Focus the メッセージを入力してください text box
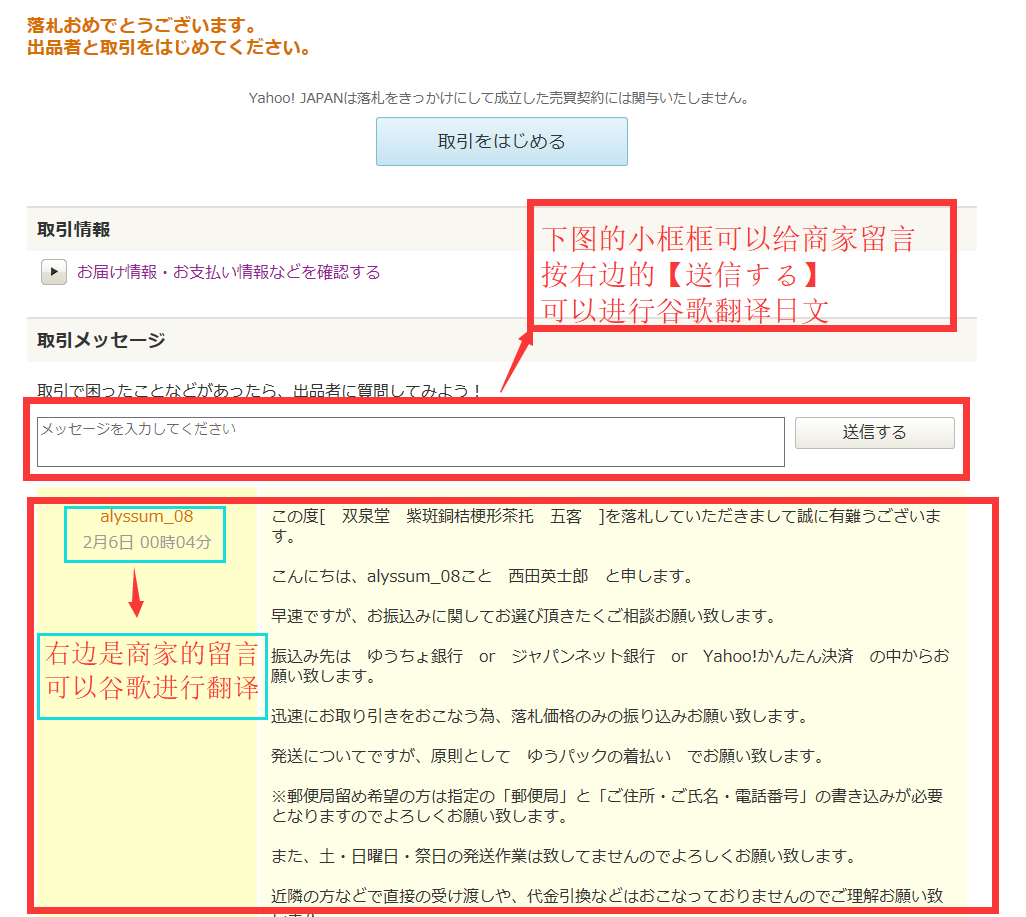1026x917 pixels. coord(410,442)
